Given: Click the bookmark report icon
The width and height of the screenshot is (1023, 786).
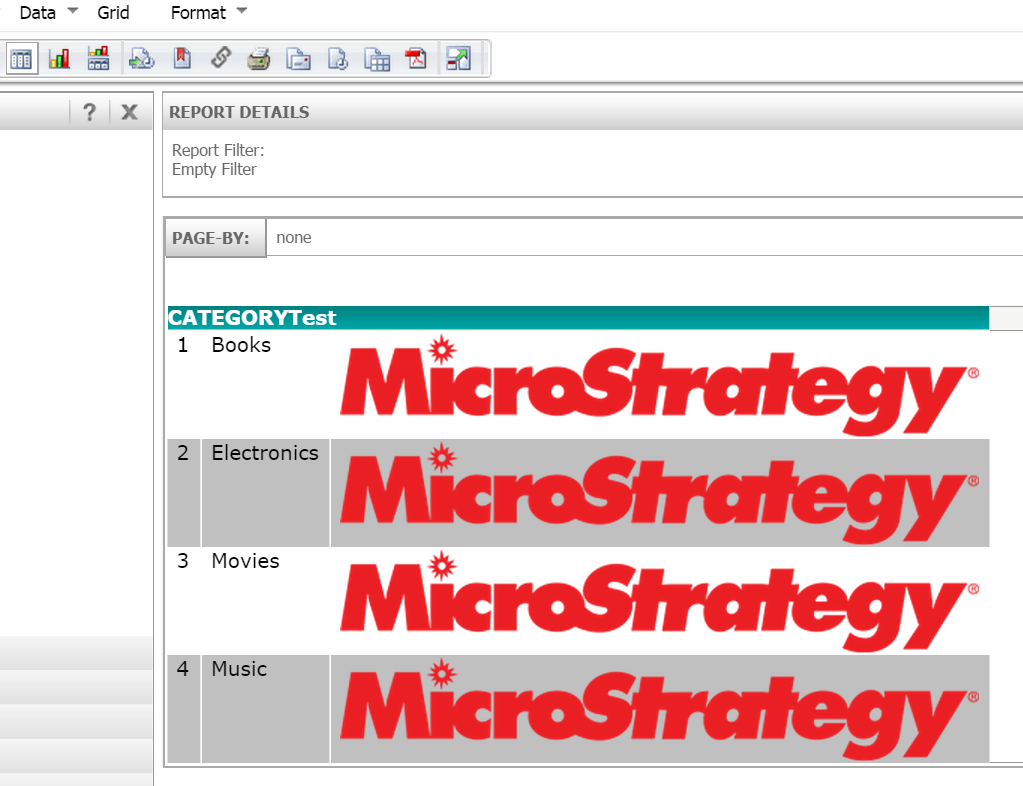Looking at the screenshot, I should coord(181,59).
